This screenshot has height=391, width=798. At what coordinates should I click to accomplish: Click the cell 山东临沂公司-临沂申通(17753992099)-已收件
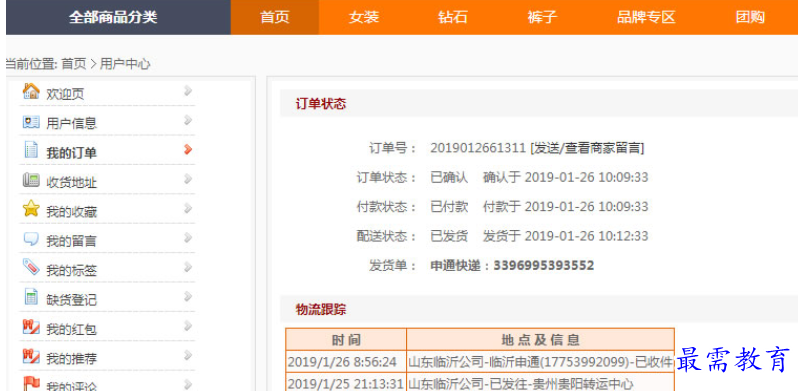(540, 362)
